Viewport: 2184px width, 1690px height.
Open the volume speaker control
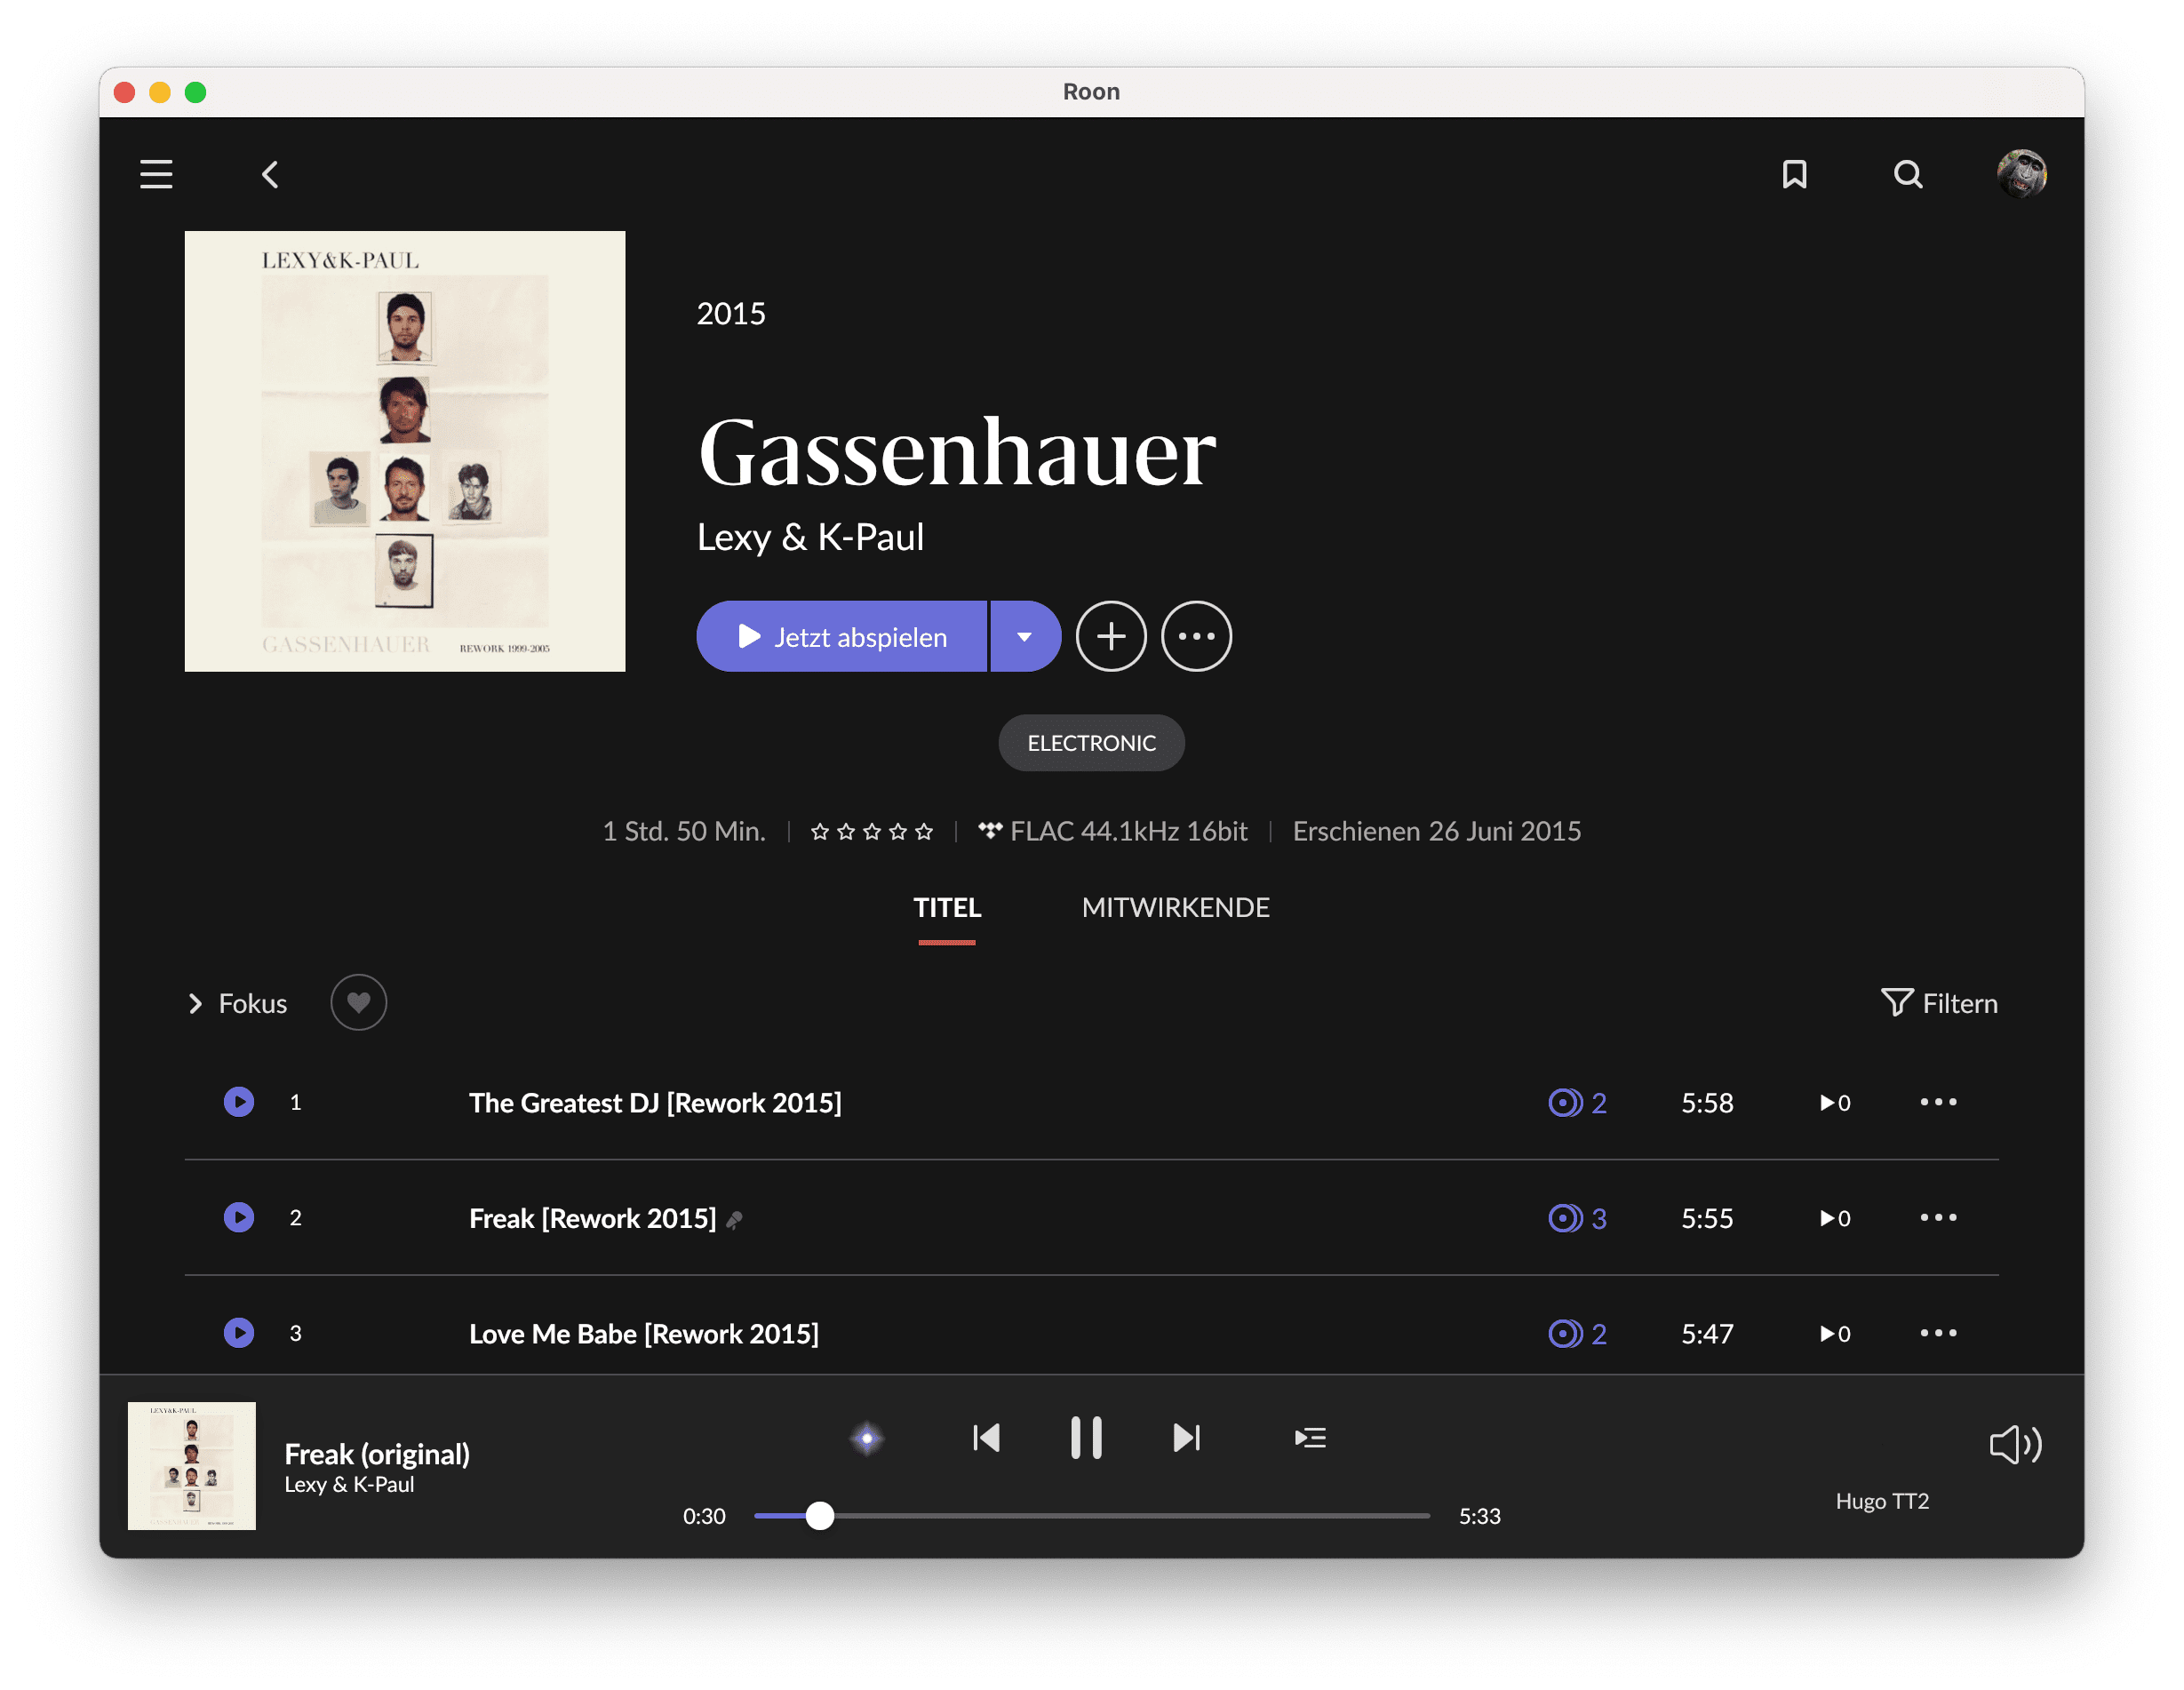2014,1444
